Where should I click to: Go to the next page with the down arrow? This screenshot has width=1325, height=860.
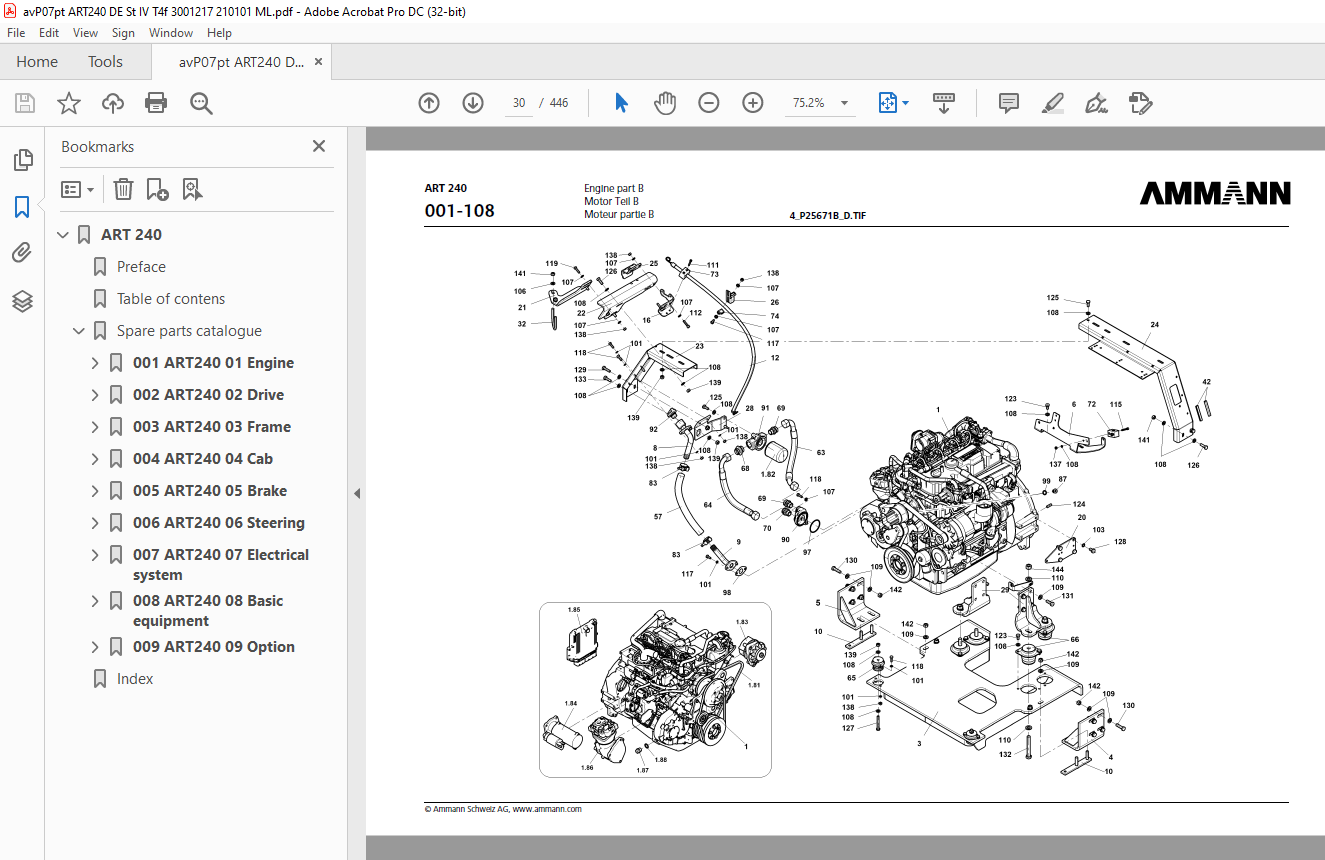pos(473,103)
